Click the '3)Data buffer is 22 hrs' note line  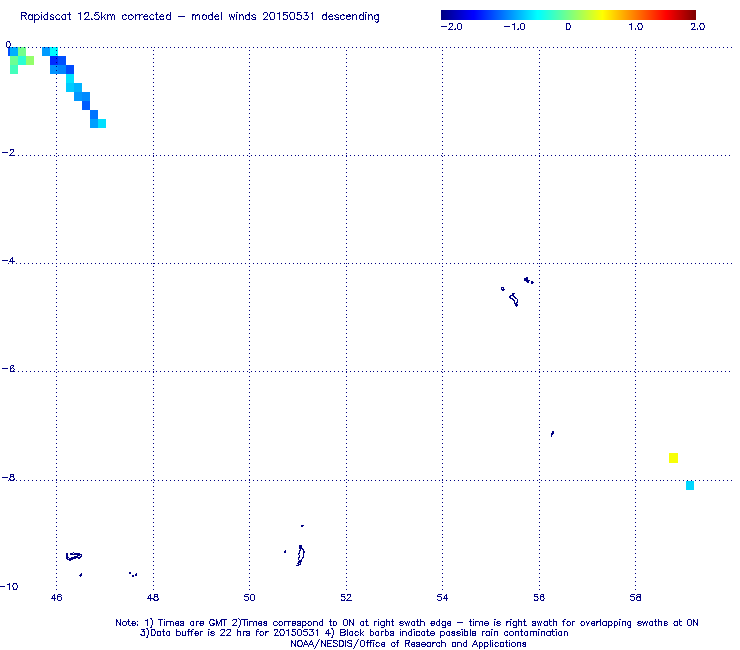tap(354, 633)
